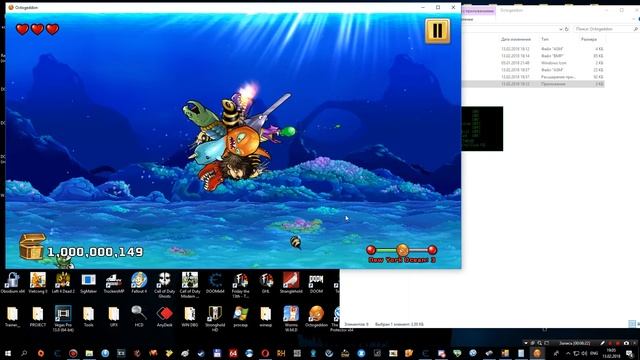Image resolution: width=640 pixels, height=360 pixels.
Task: Click the score text 1,000,000,149
Action: [x=96, y=252]
